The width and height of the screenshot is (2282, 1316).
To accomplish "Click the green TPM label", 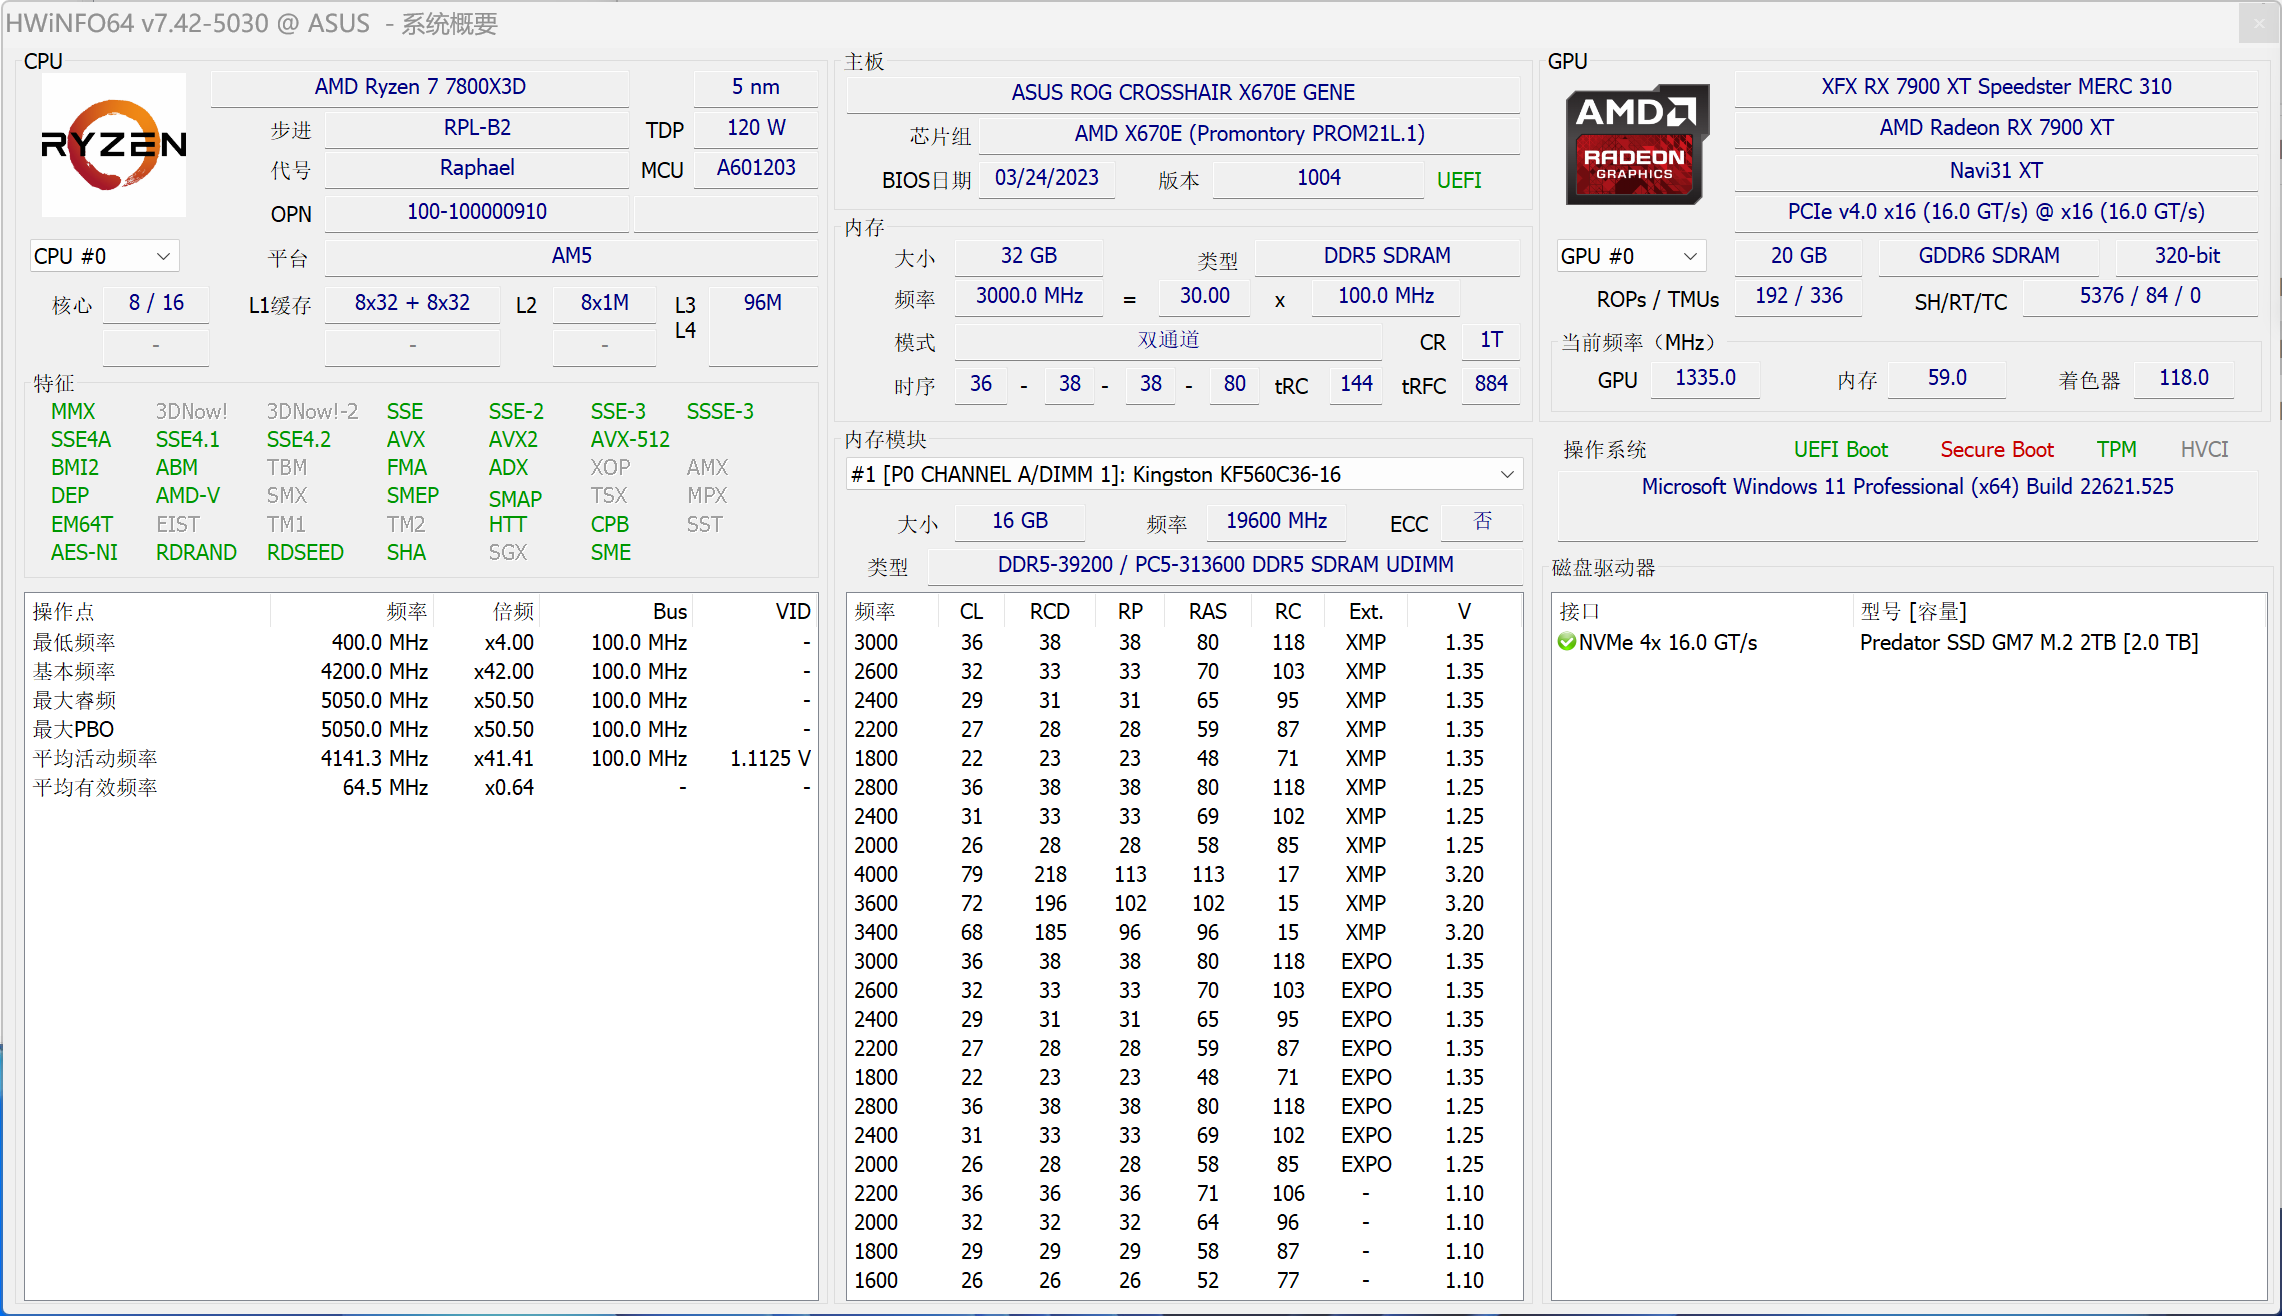I will coord(2117,450).
